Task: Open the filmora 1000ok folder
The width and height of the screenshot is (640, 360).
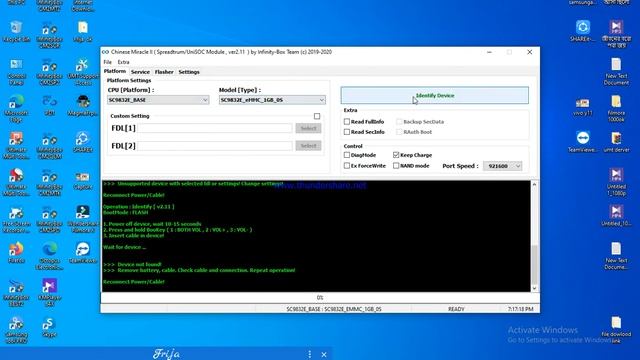Action: 616,108
